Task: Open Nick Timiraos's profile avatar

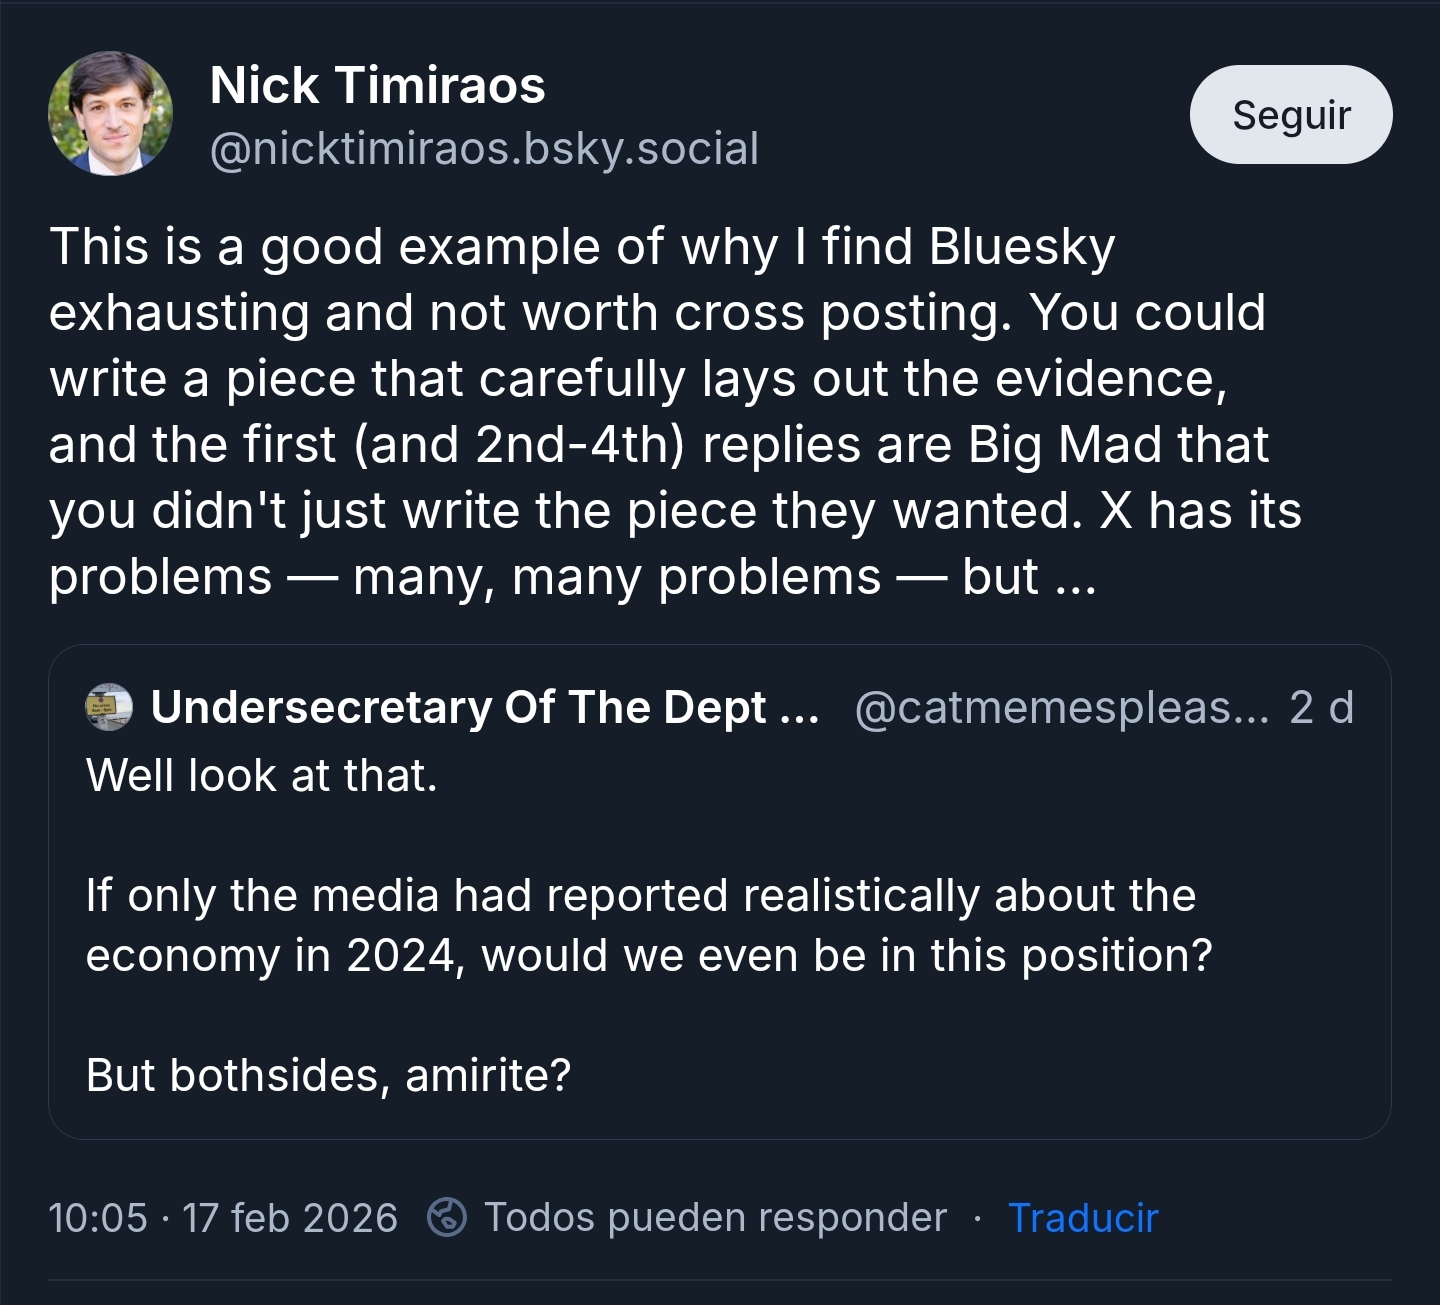Action: tap(110, 114)
